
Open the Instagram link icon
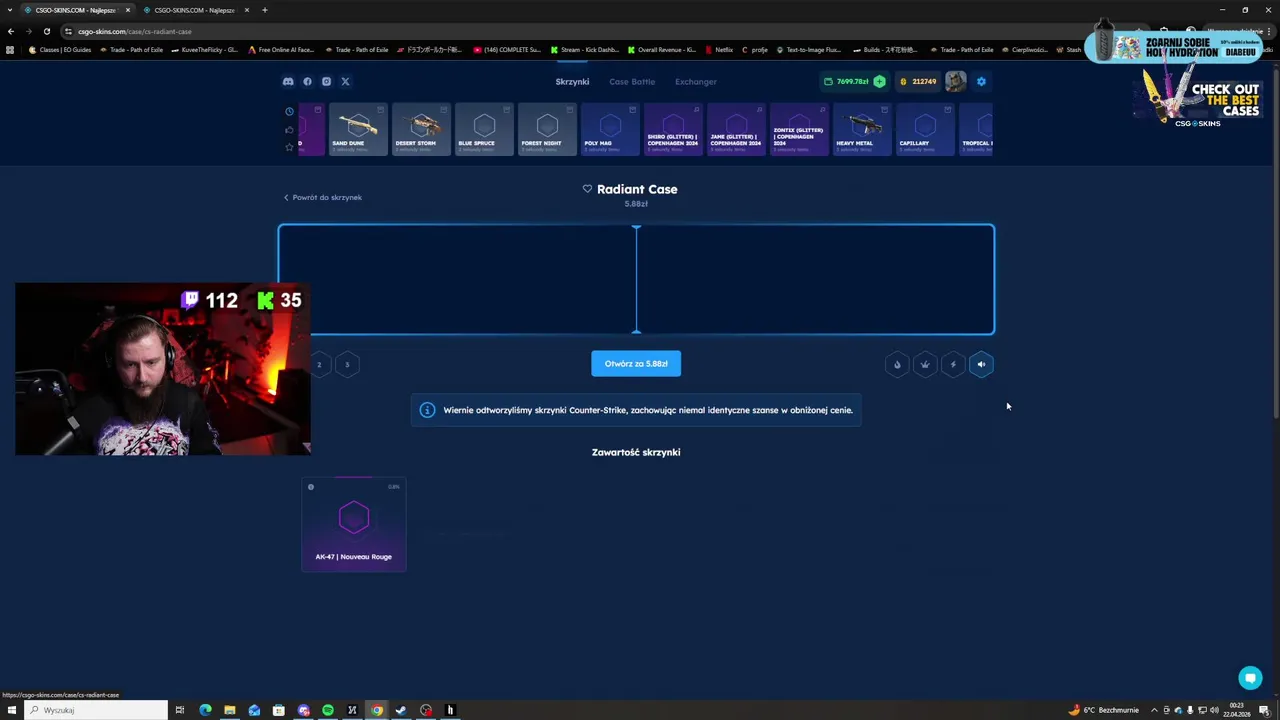[x=326, y=82]
